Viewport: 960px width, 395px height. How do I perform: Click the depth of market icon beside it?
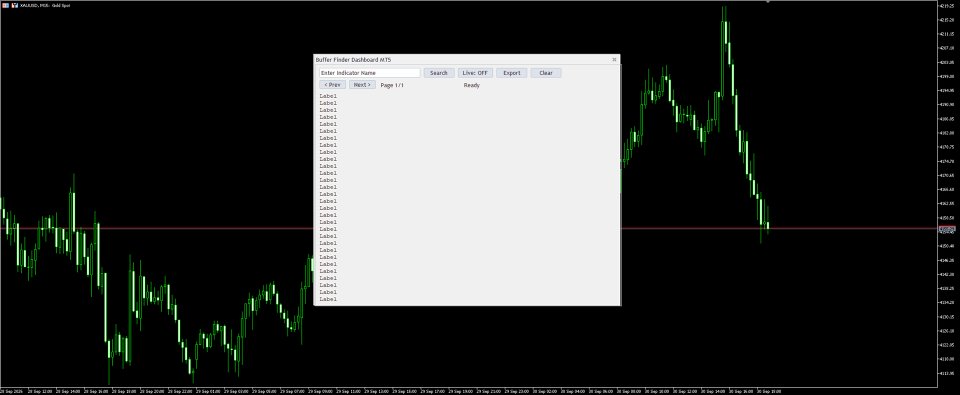coord(14,5)
